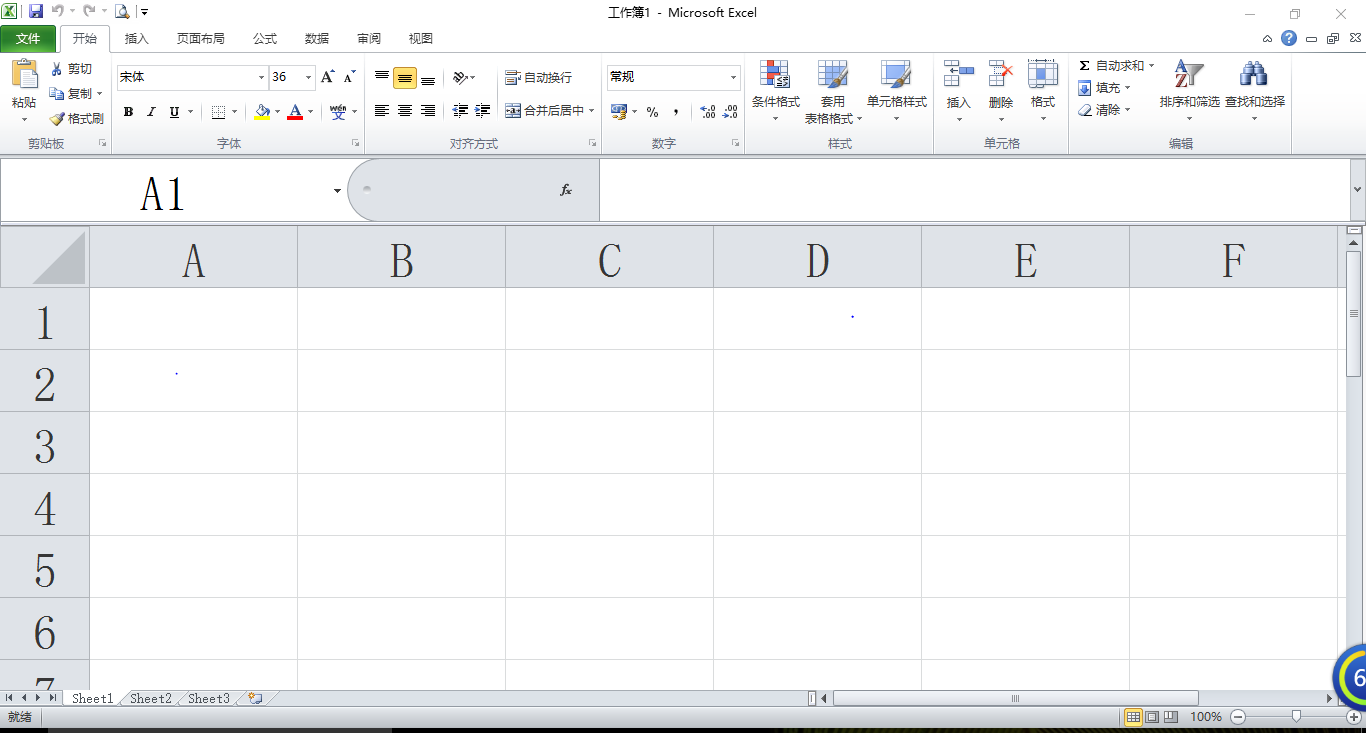The image size is (1366, 733).
Task: Open 条件格式 conditional formatting
Action: [x=775, y=91]
